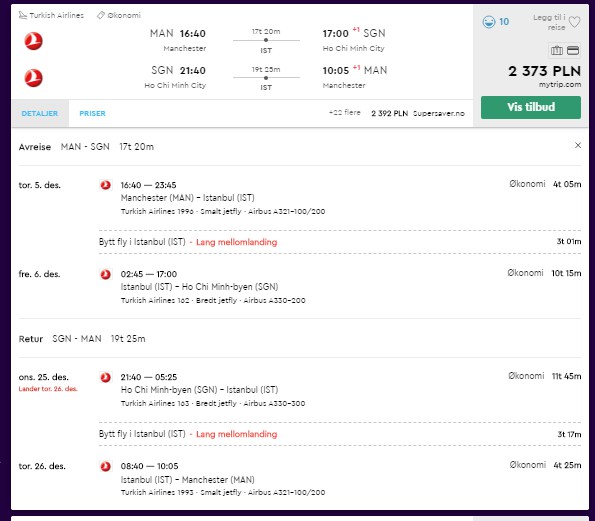Click the mytrip.com provider label

[560, 85]
